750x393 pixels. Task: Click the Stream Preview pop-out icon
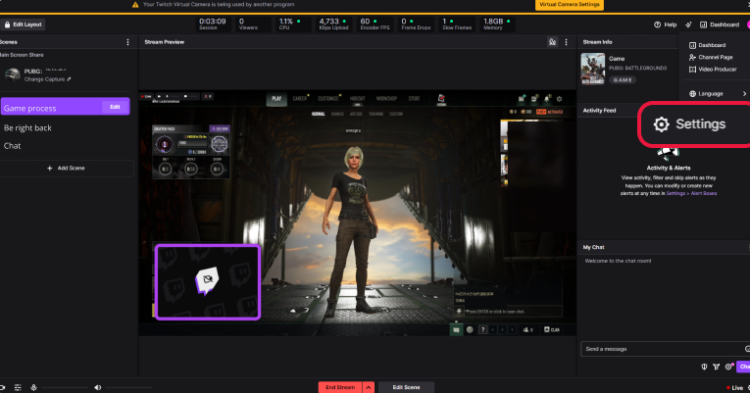click(552, 42)
